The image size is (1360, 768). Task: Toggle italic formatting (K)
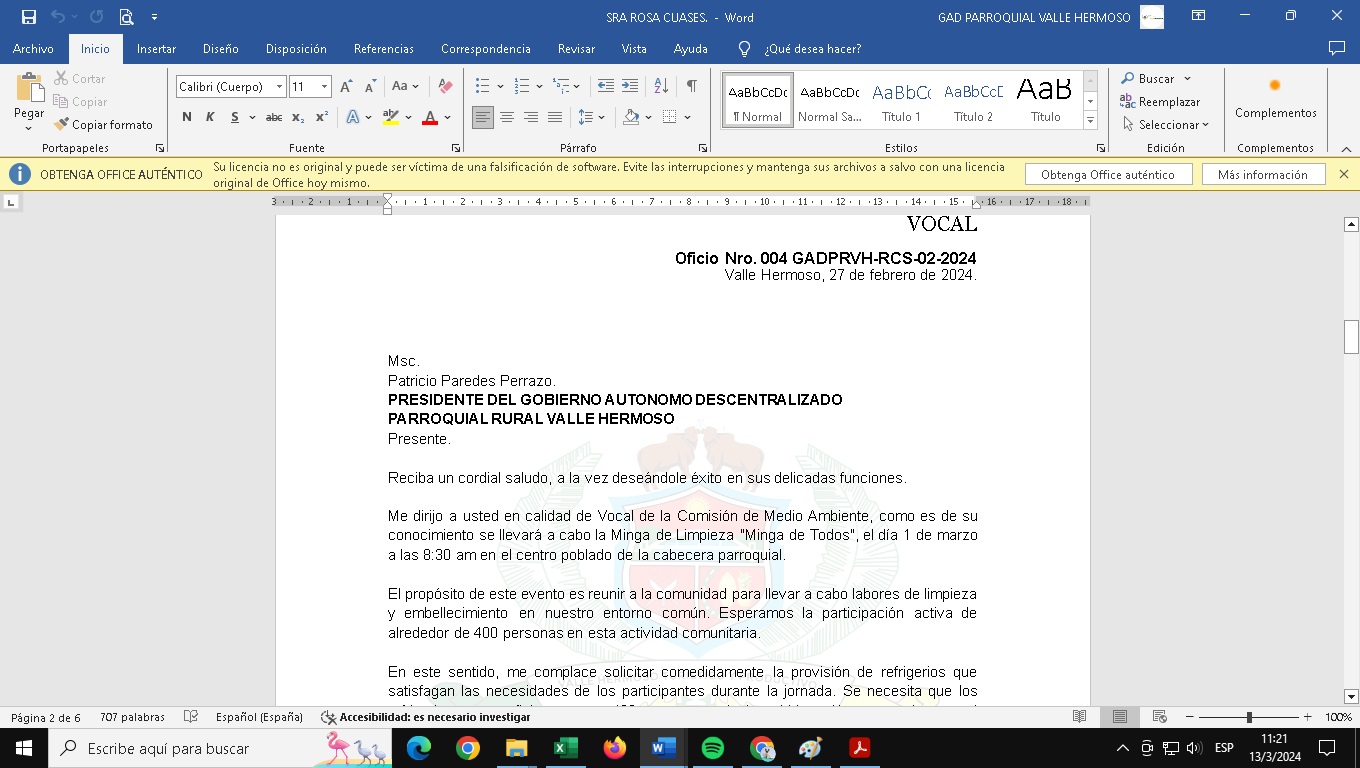pos(210,118)
